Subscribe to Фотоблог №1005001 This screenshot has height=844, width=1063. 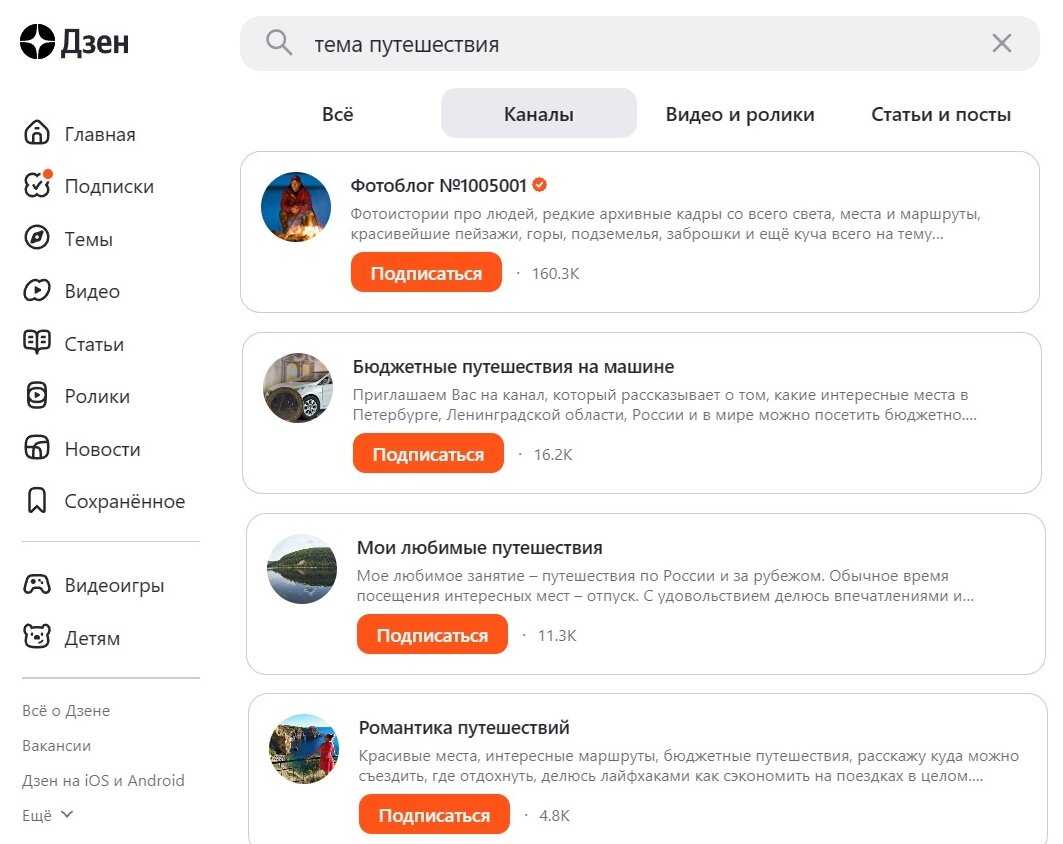[x=426, y=273]
